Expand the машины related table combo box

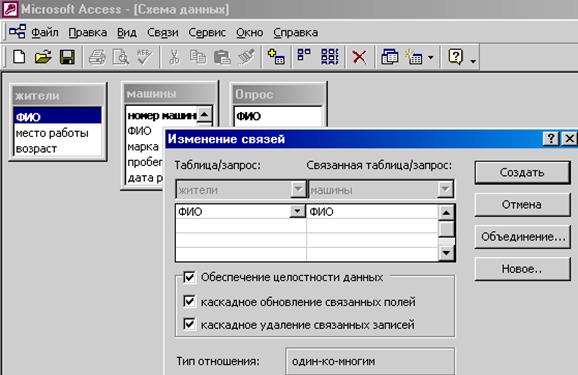coord(445,190)
